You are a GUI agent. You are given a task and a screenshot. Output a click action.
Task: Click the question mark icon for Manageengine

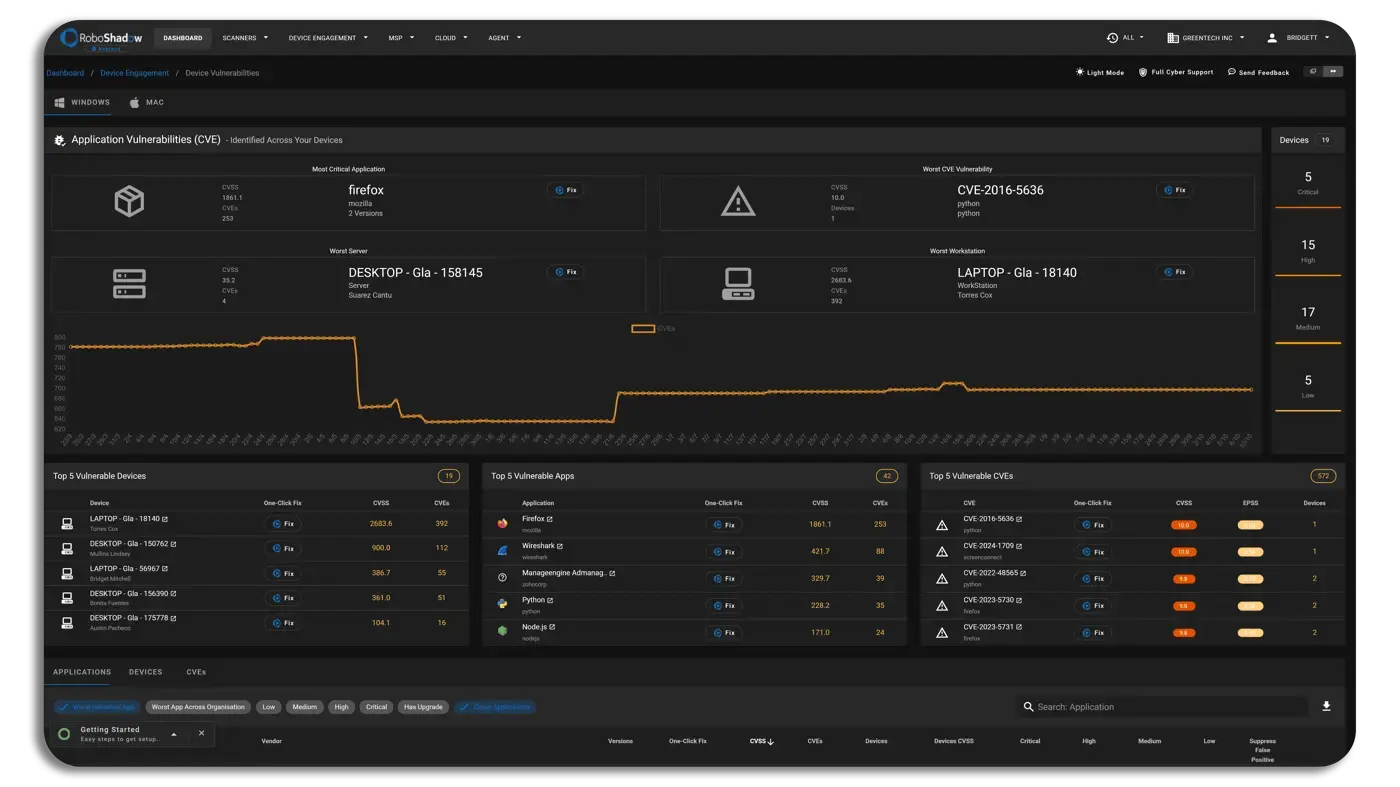(x=502, y=577)
